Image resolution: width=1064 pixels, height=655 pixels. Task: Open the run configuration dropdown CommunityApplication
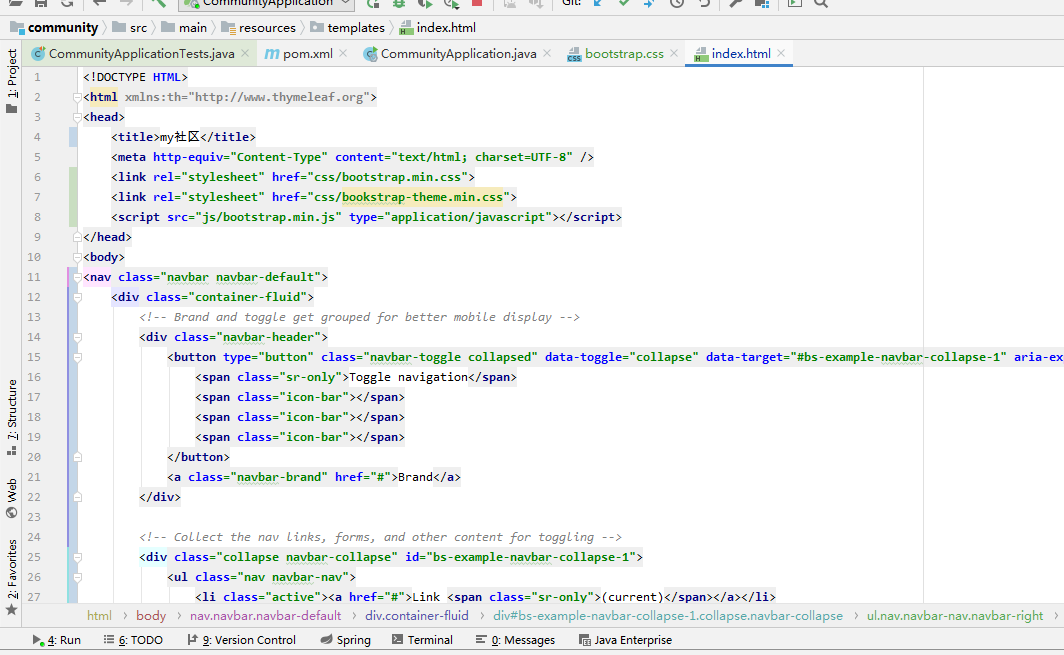(267, 3)
